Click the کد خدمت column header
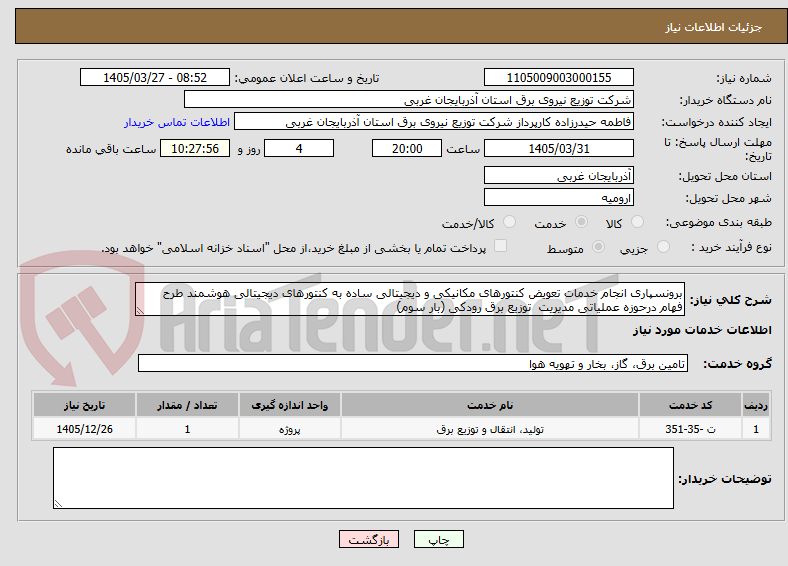The image size is (788, 566). coord(691,405)
